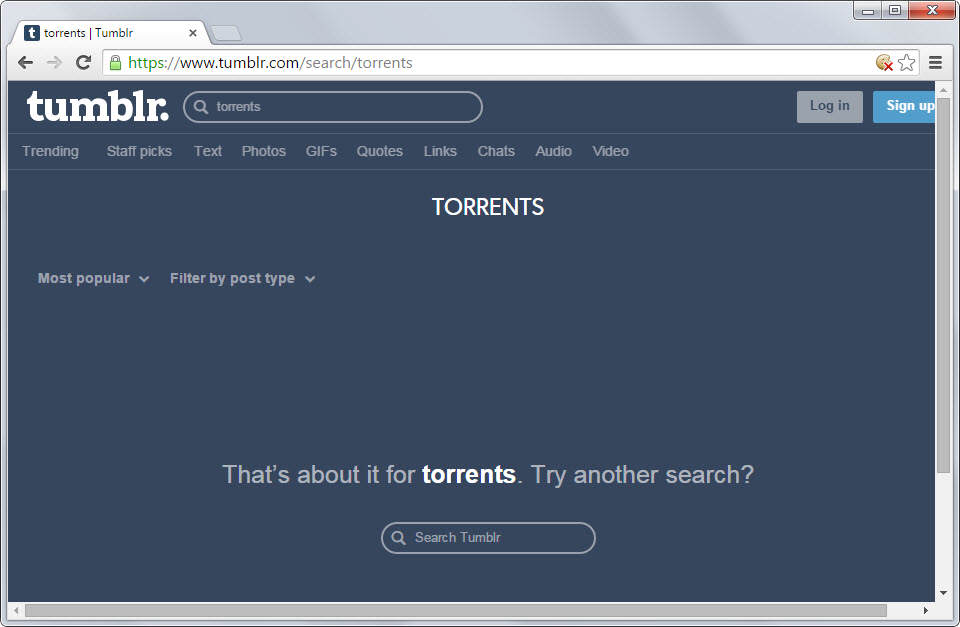Open a new tab with the blank tab button
Viewport: 960px width, 627px height.
point(226,33)
